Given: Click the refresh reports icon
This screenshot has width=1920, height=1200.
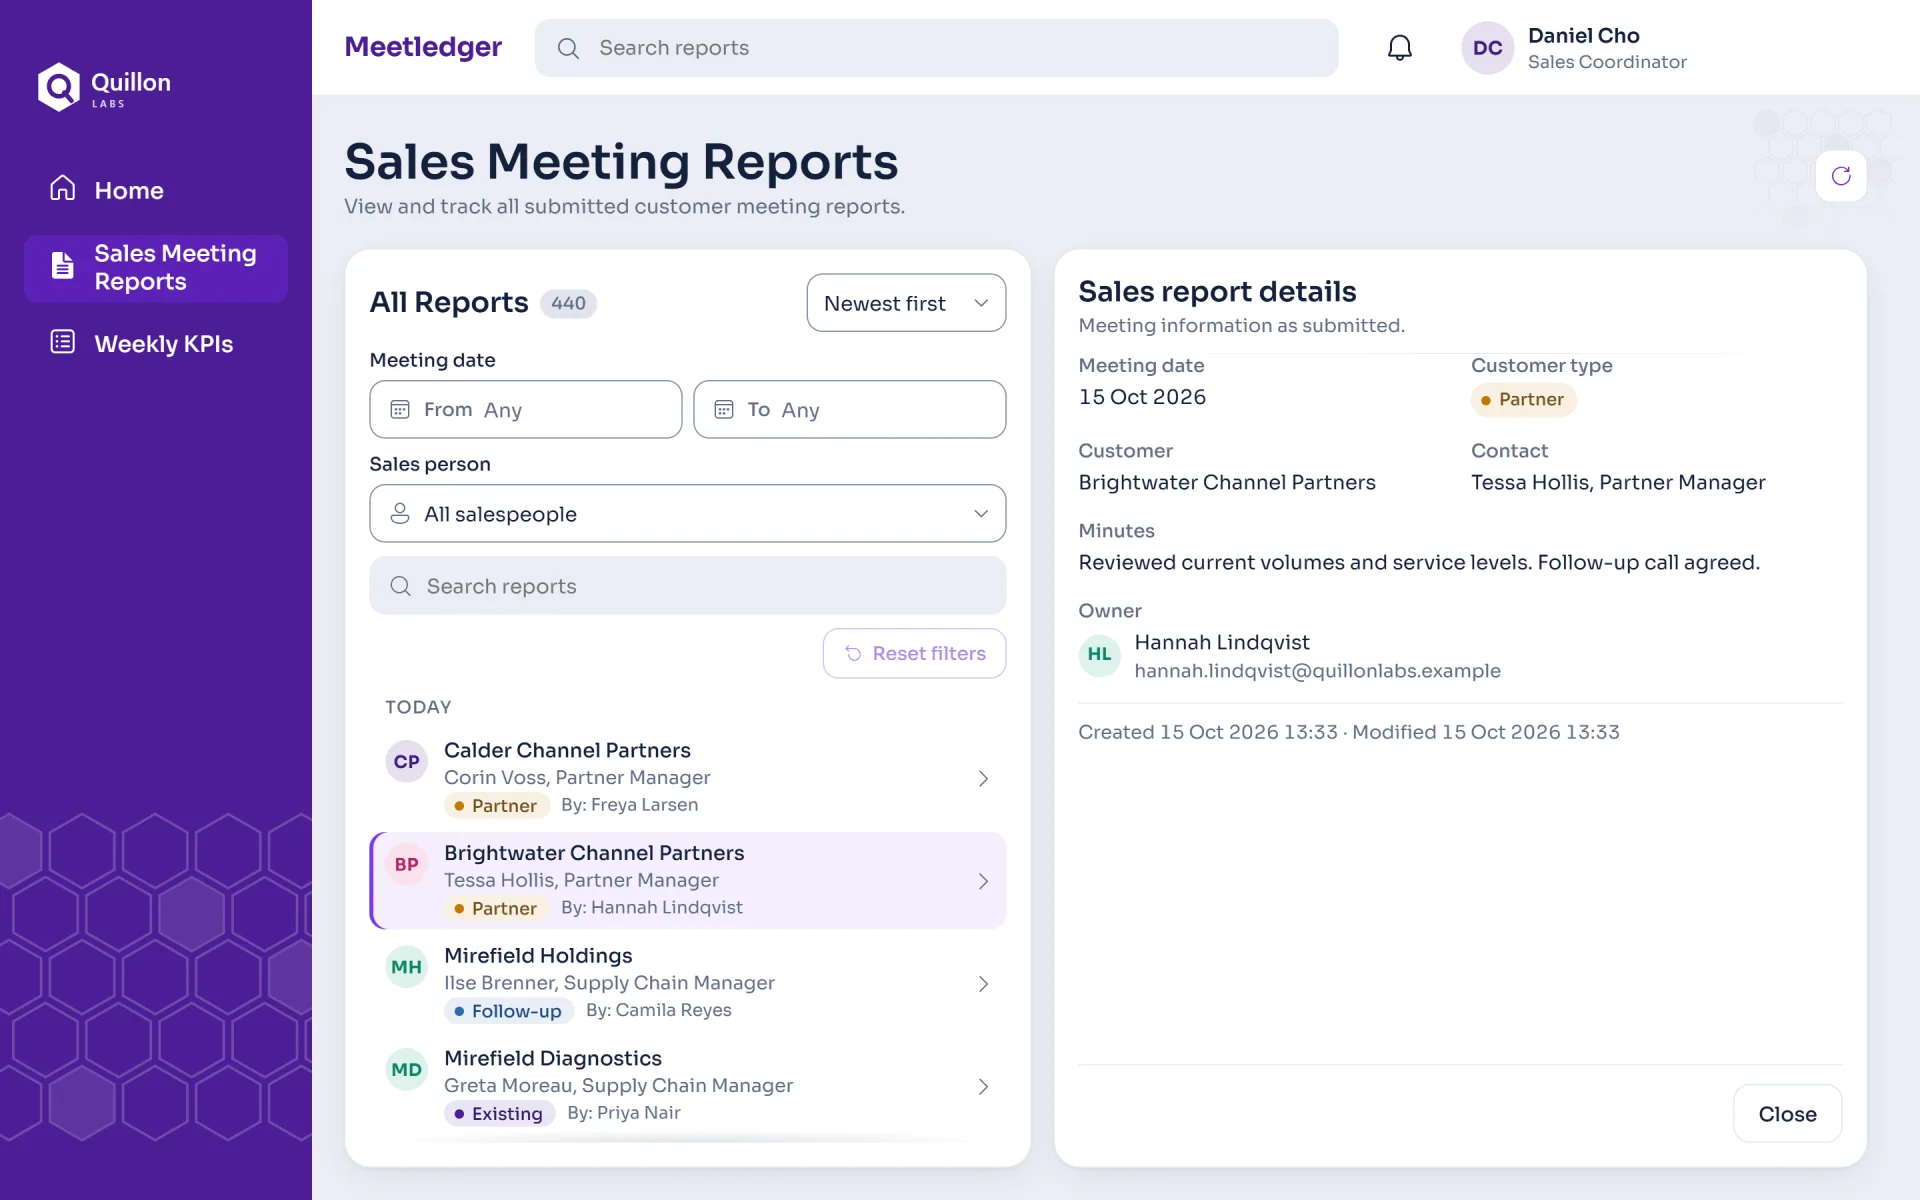Looking at the screenshot, I should 1841,176.
